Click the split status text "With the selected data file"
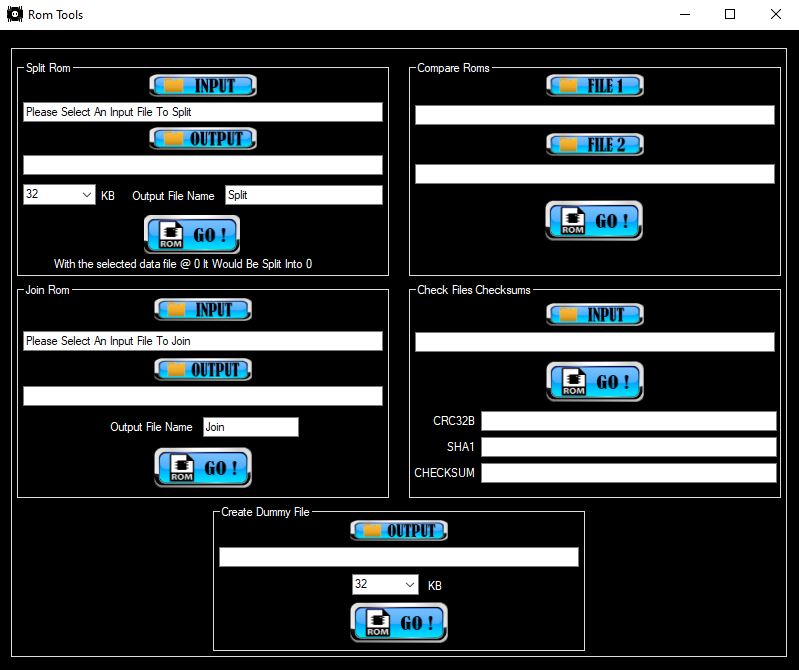 [x=183, y=264]
